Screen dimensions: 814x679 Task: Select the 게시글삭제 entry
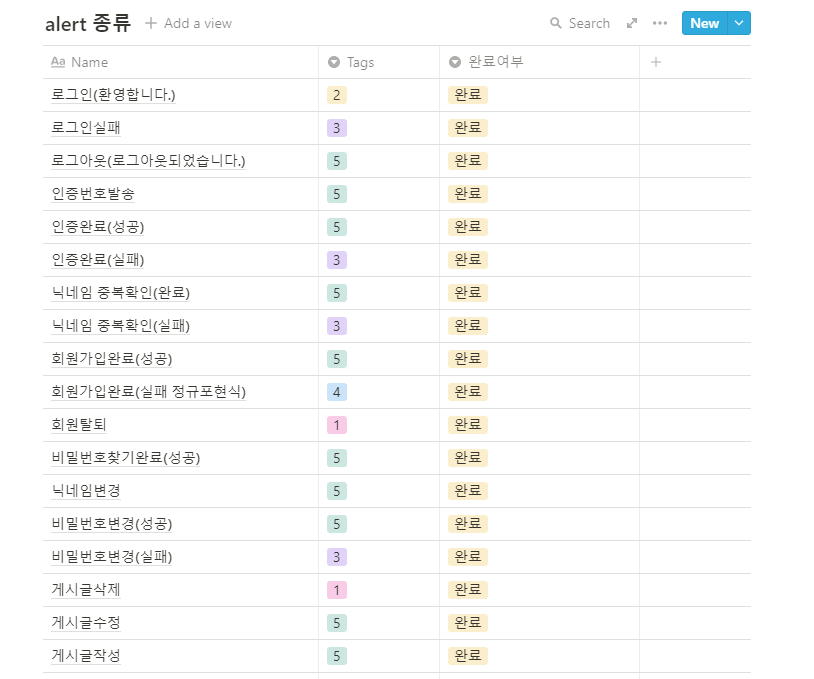86,590
